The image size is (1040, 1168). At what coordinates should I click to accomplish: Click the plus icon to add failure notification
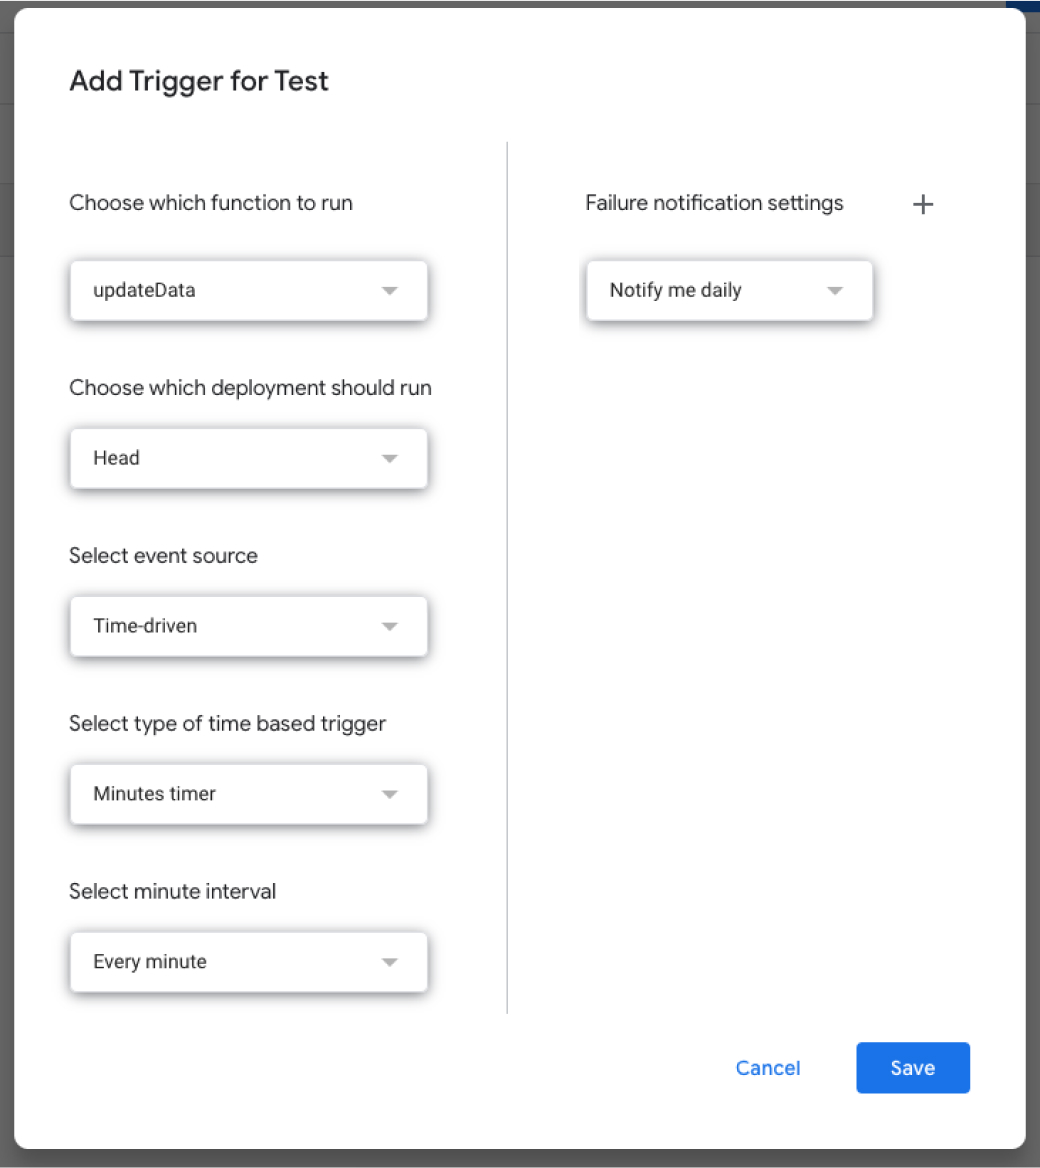point(922,204)
